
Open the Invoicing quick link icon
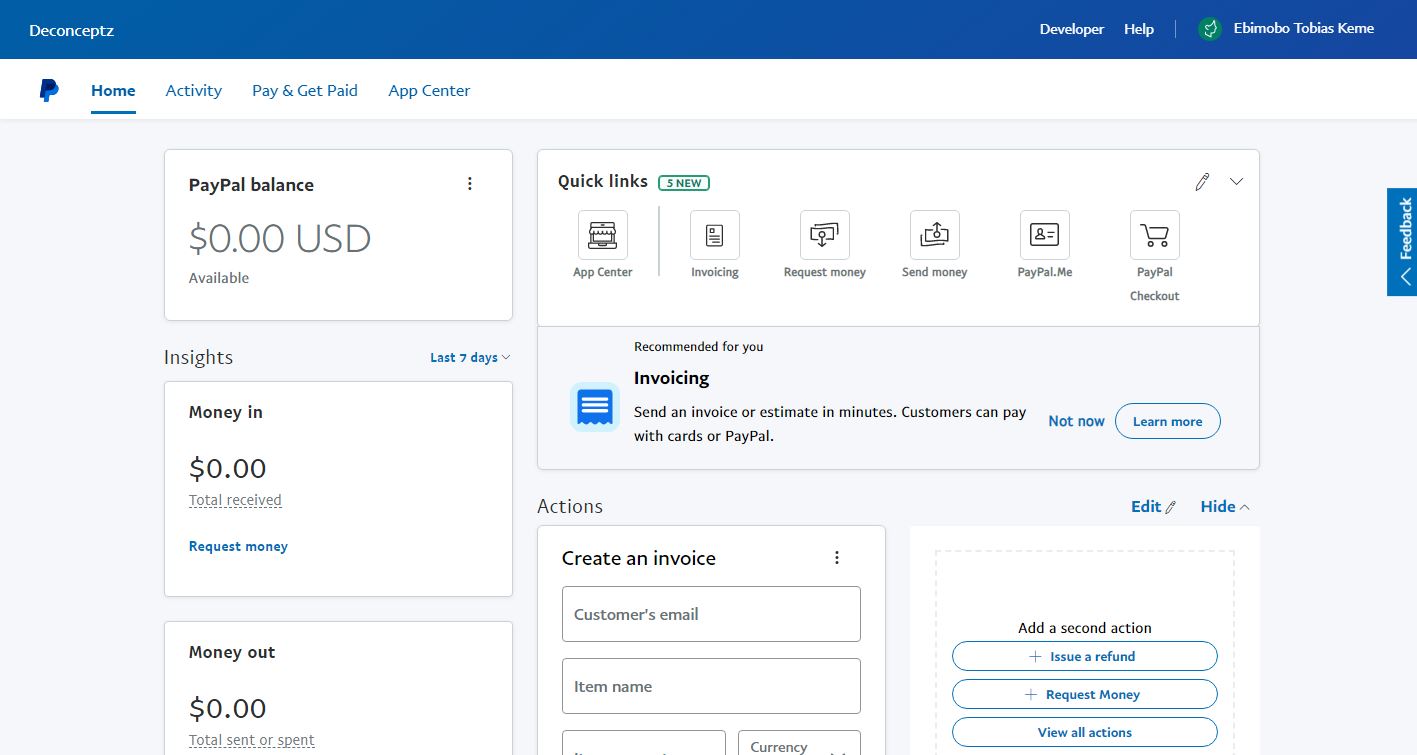tap(715, 235)
